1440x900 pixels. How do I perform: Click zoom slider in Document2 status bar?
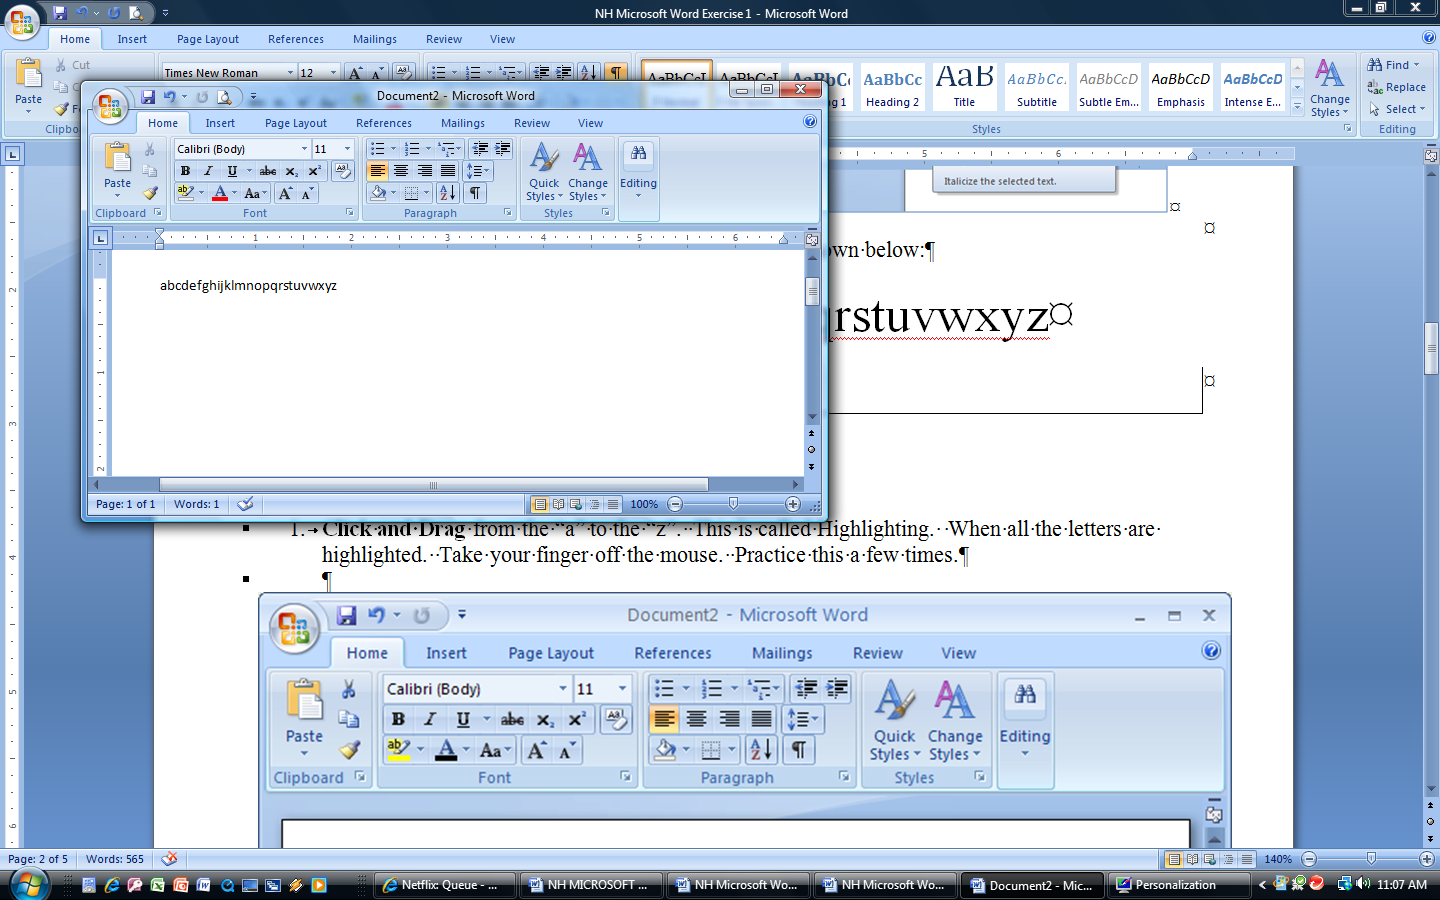click(734, 504)
